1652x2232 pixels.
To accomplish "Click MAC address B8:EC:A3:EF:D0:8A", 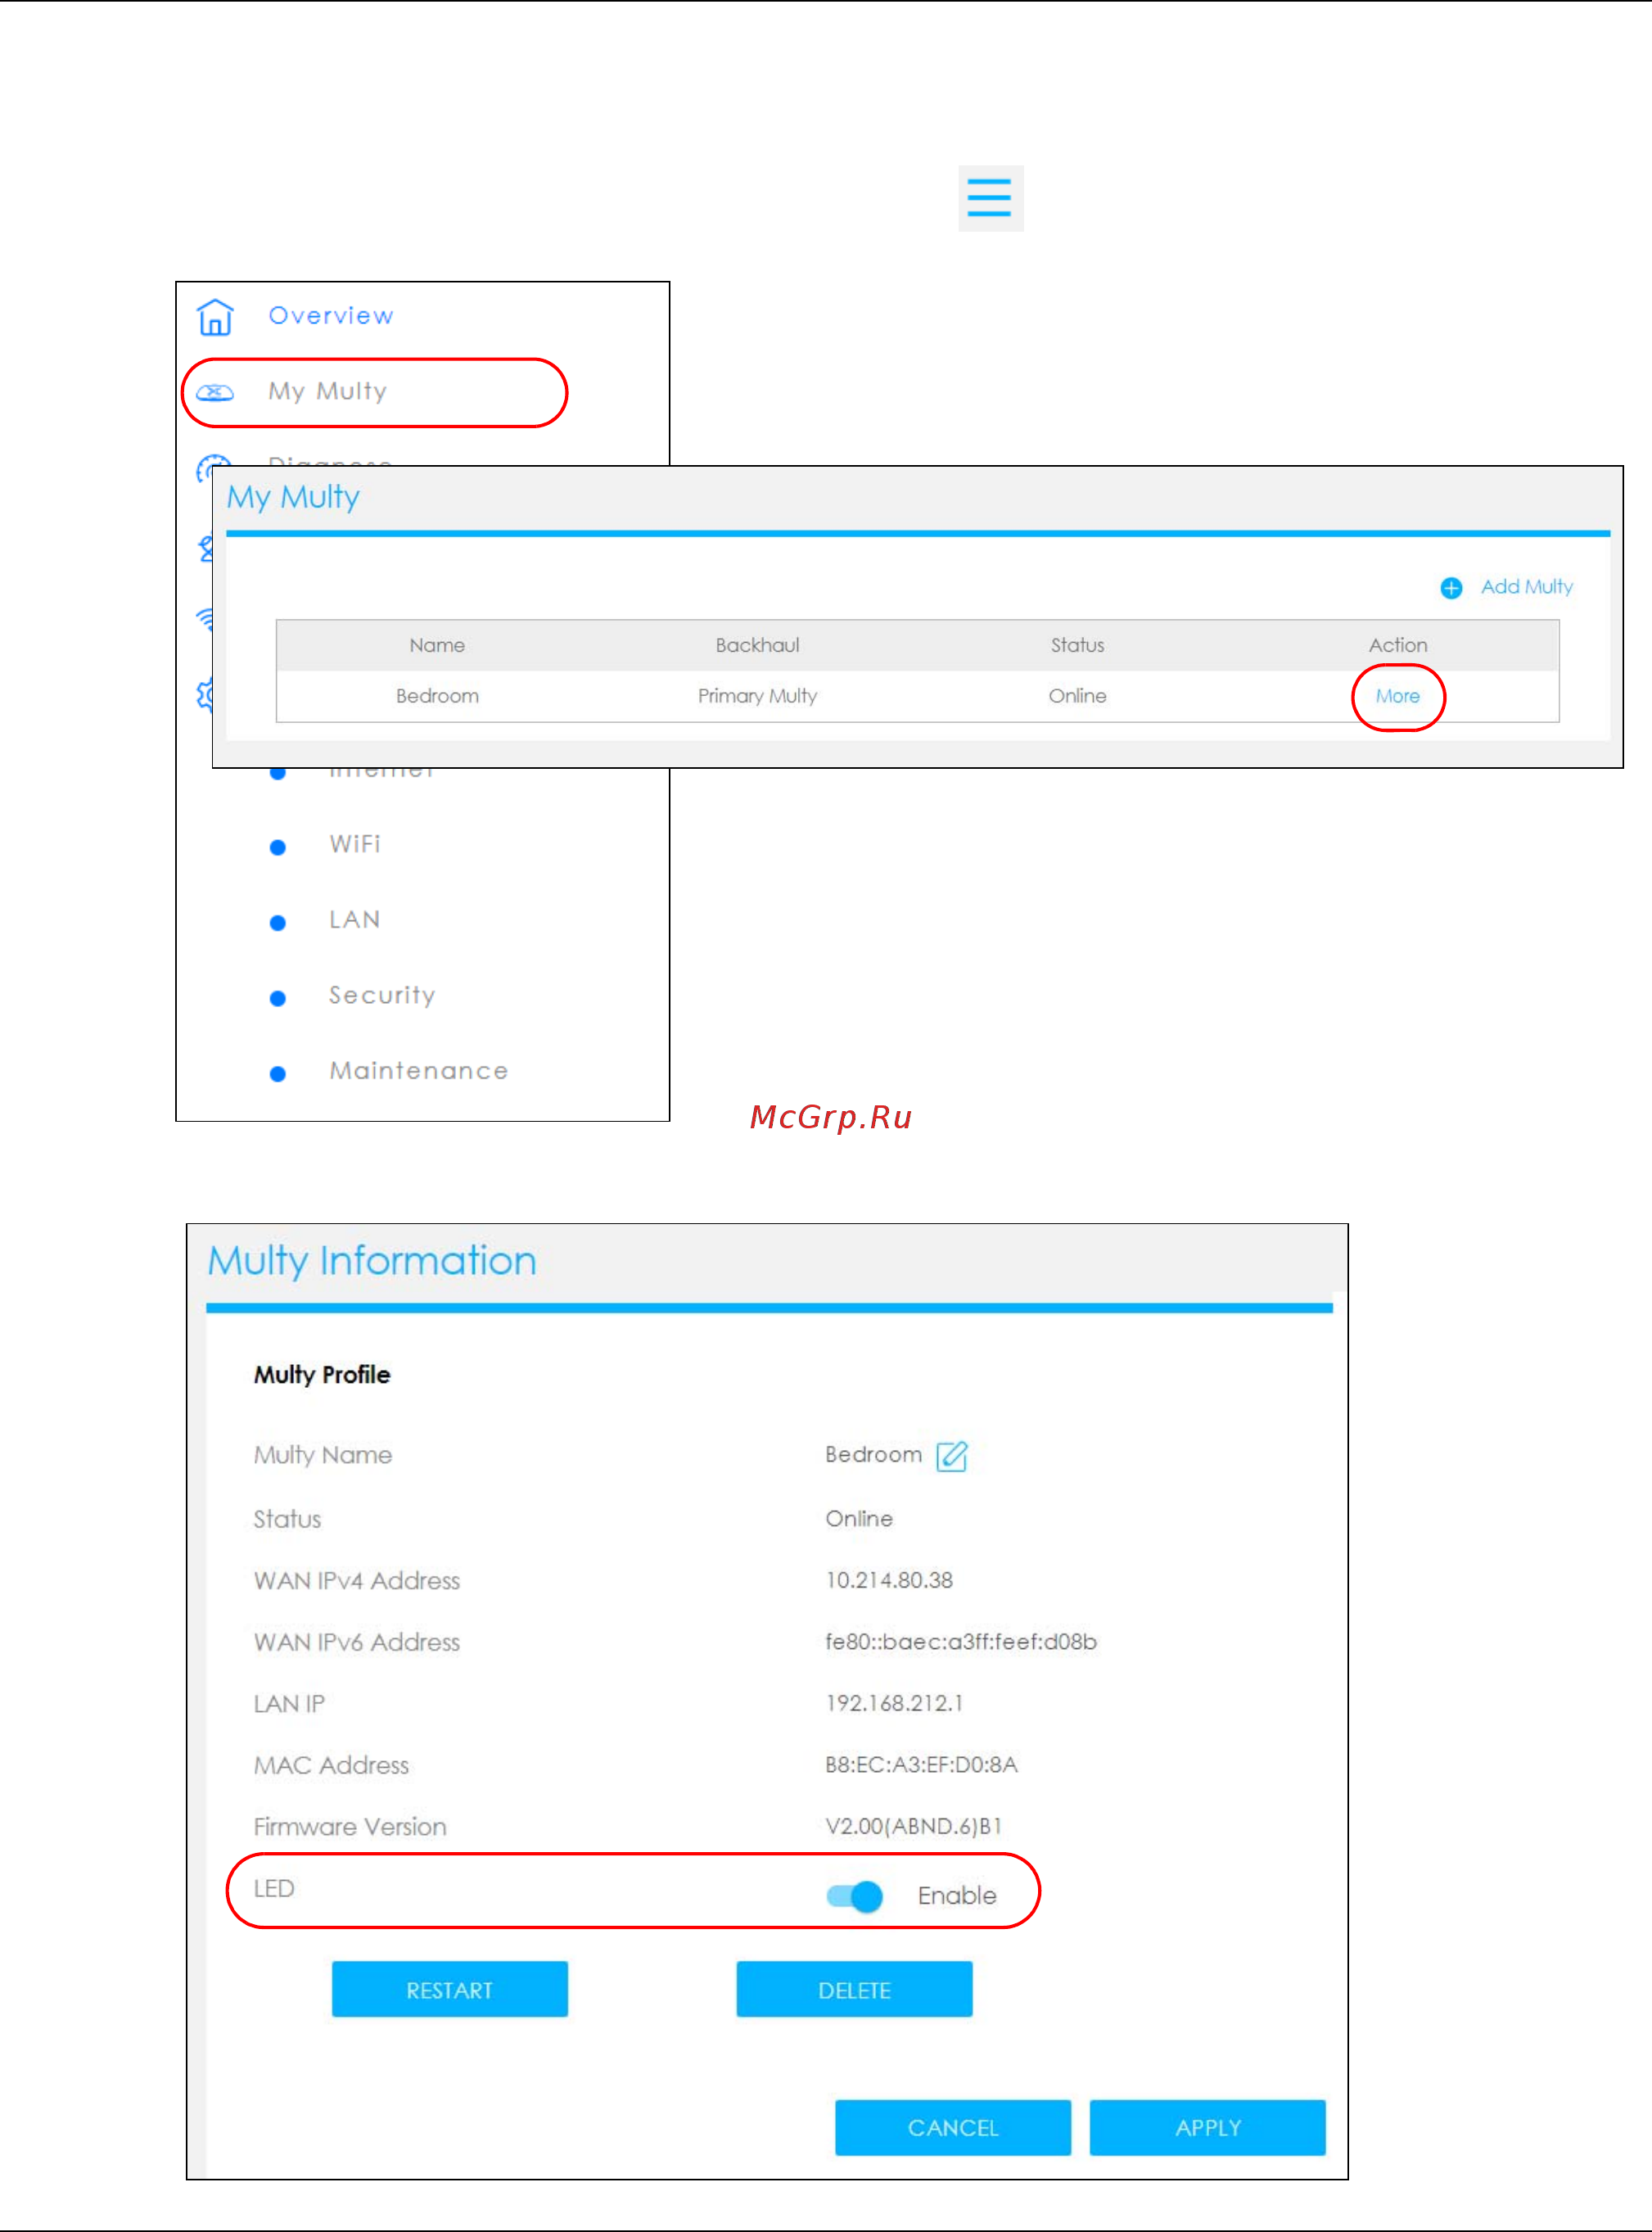I will click(x=921, y=1765).
